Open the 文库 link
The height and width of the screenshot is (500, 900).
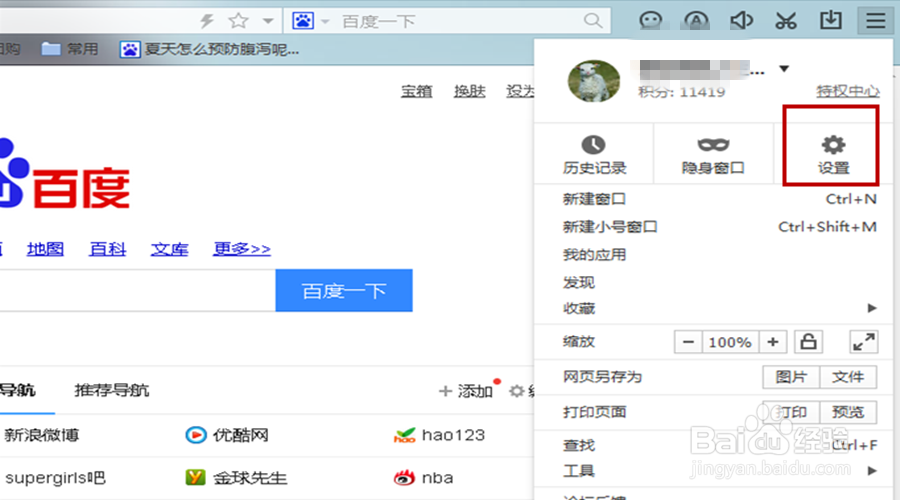click(169, 249)
